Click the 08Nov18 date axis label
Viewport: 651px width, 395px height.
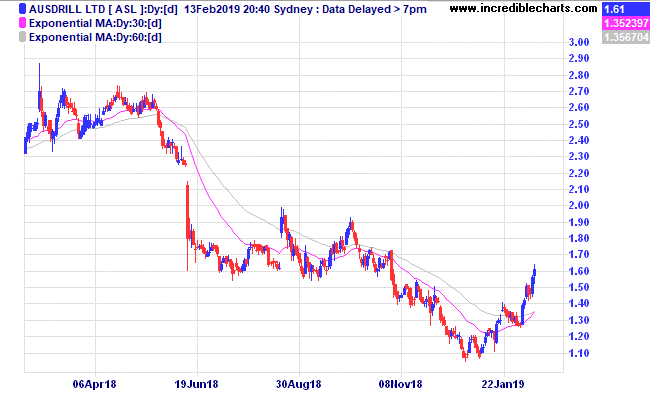[400, 384]
